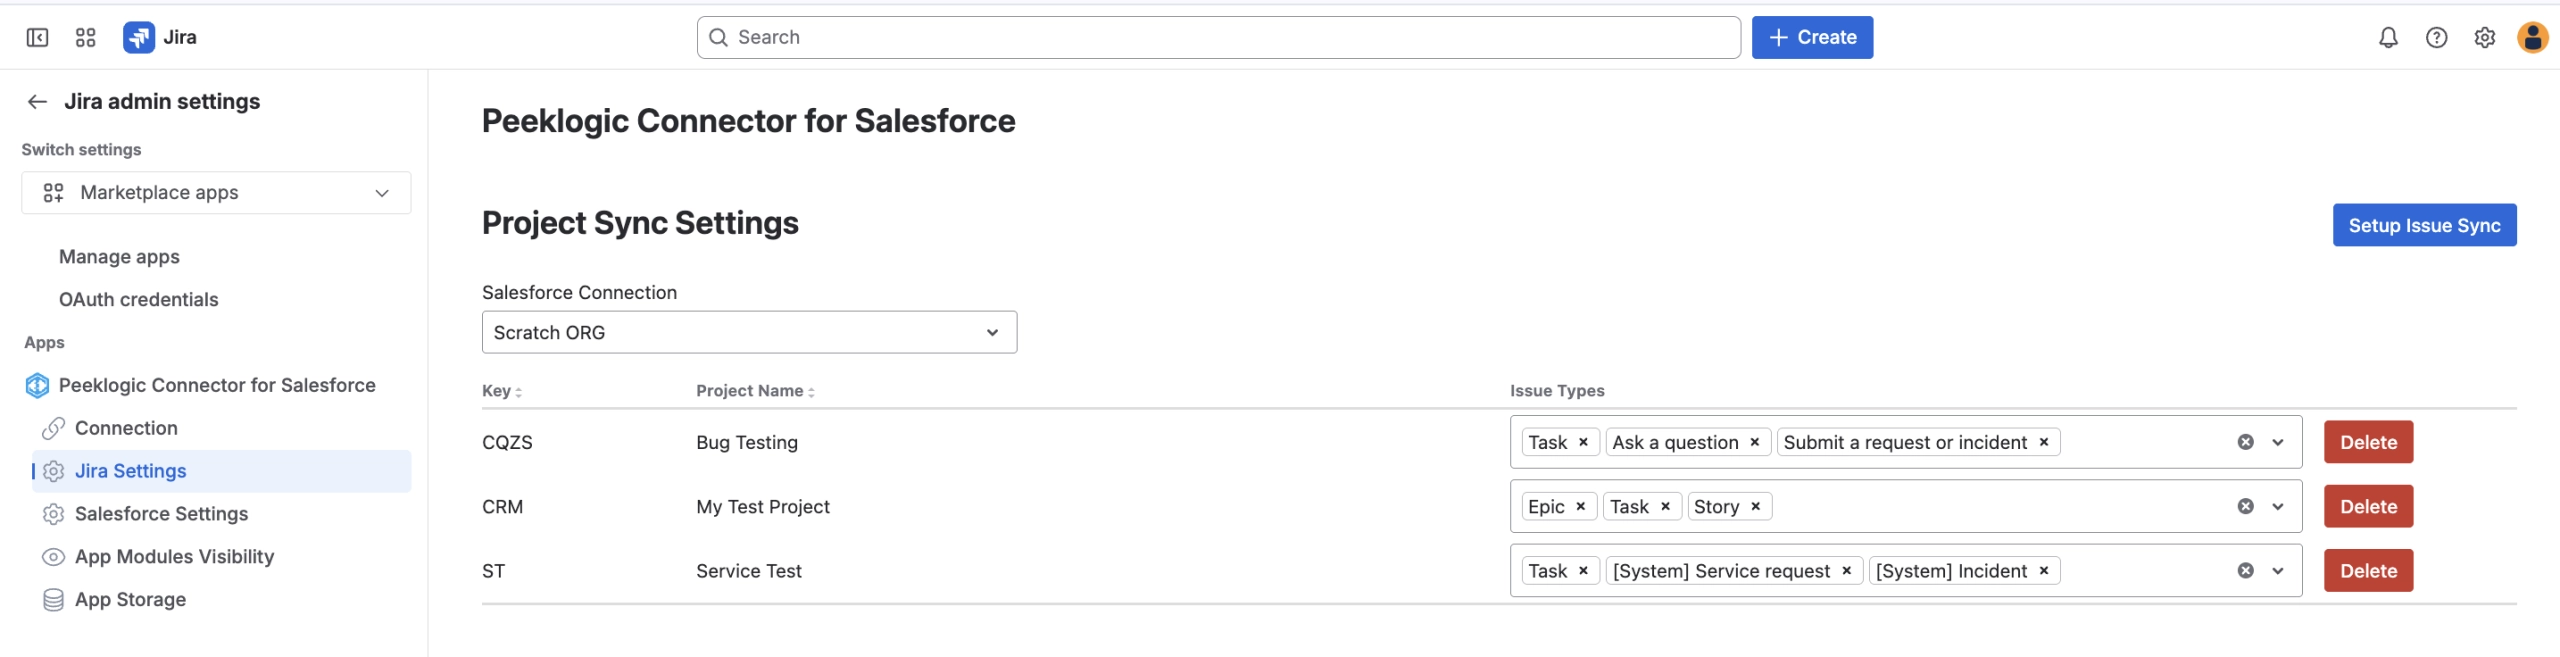Open the app switcher grid icon

86,38
